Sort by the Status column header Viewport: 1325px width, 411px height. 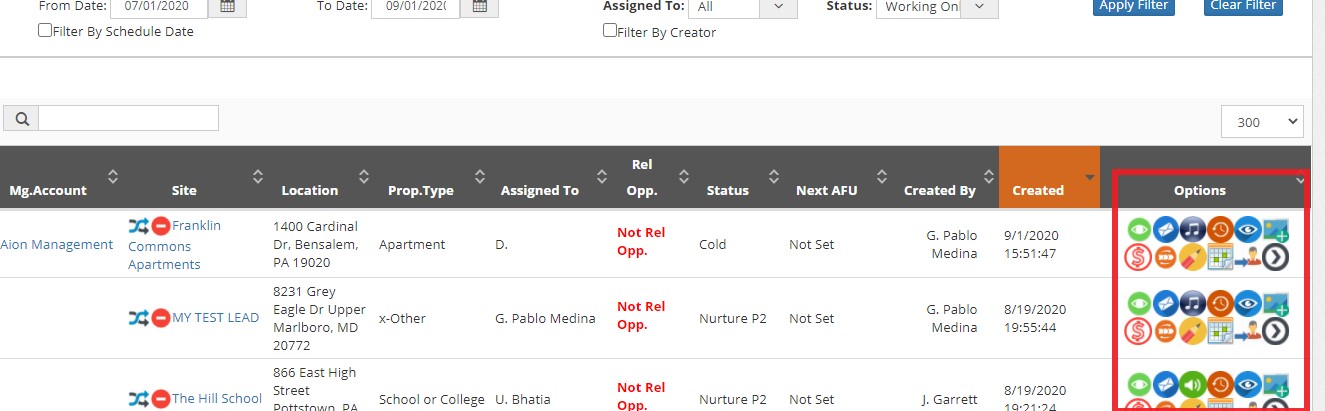coord(727,190)
